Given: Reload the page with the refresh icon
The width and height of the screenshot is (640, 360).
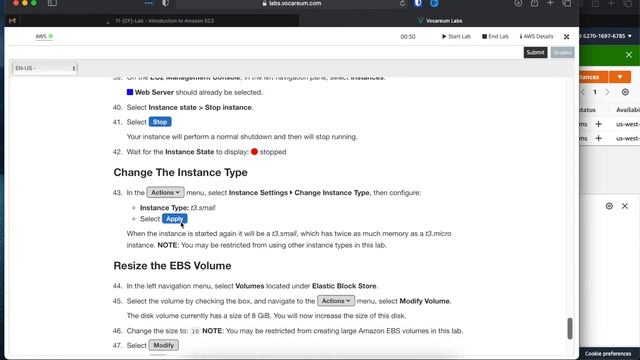Looking at the screenshot, I should [x=402, y=3].
